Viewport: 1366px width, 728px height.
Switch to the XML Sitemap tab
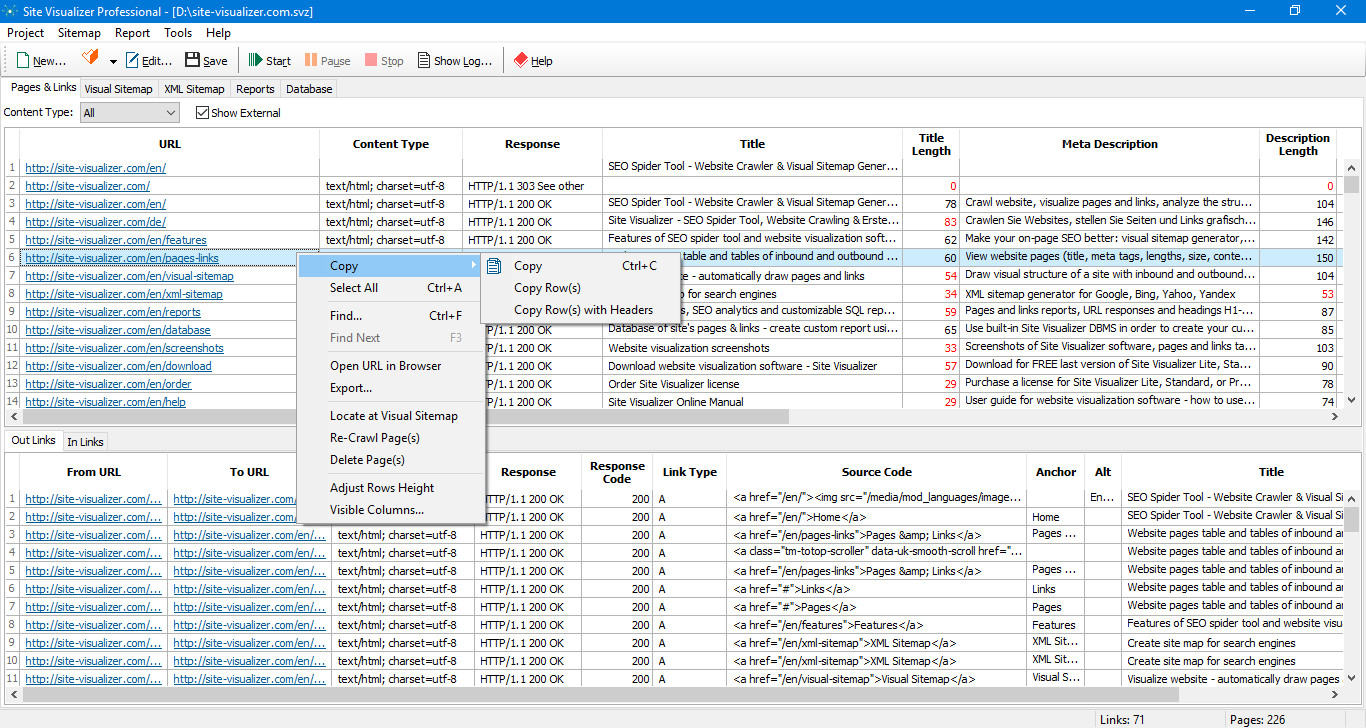click(x=194, y=89)
